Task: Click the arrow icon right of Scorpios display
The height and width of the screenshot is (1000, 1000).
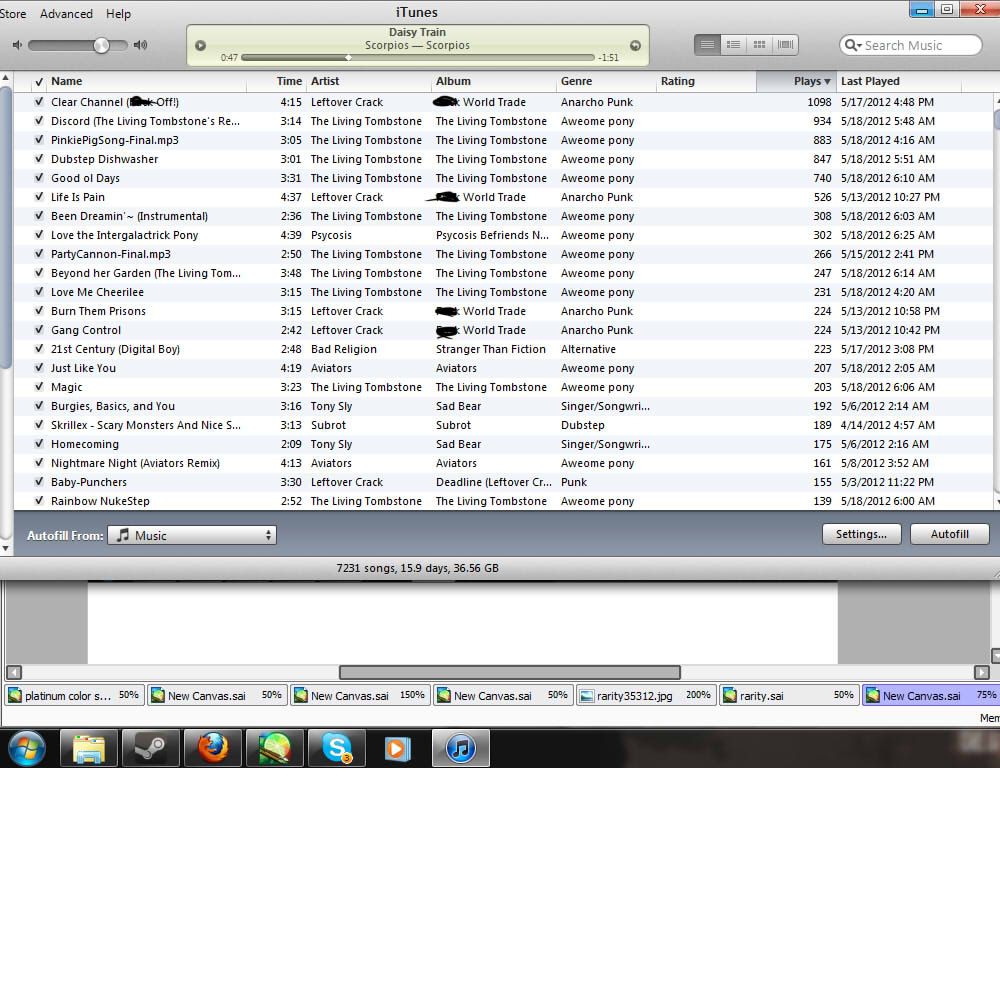Action: [x=635, y=45]
